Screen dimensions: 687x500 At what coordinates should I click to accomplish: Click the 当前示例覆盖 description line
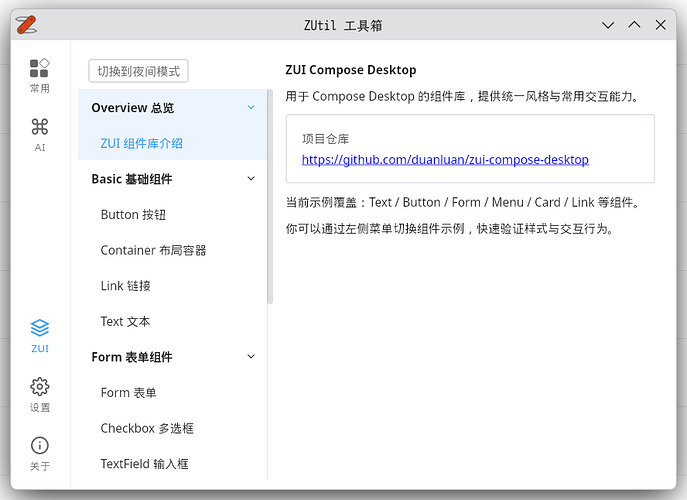[x=463, y=202]
